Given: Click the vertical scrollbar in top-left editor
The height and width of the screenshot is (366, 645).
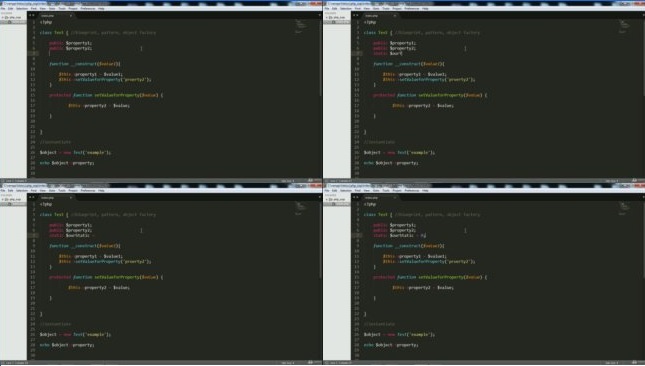Looking at the screenshot, I should pyautogui.click(x=320, y=98).
